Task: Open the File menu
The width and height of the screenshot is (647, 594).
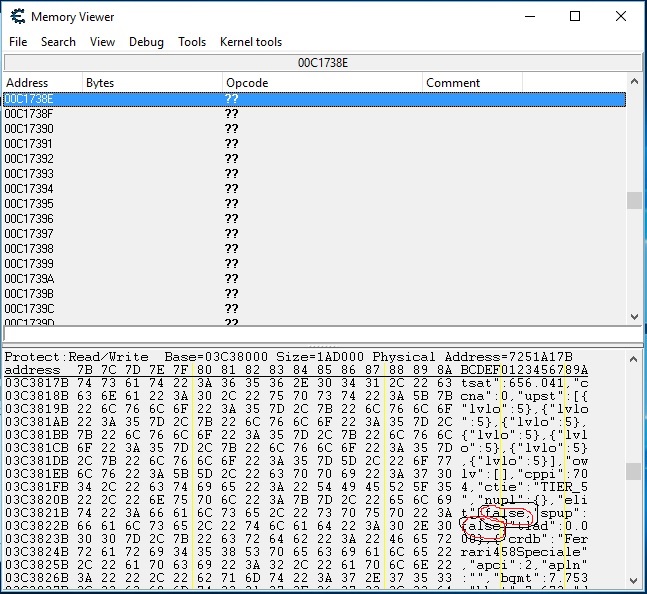Action: [x=18, y=42]
